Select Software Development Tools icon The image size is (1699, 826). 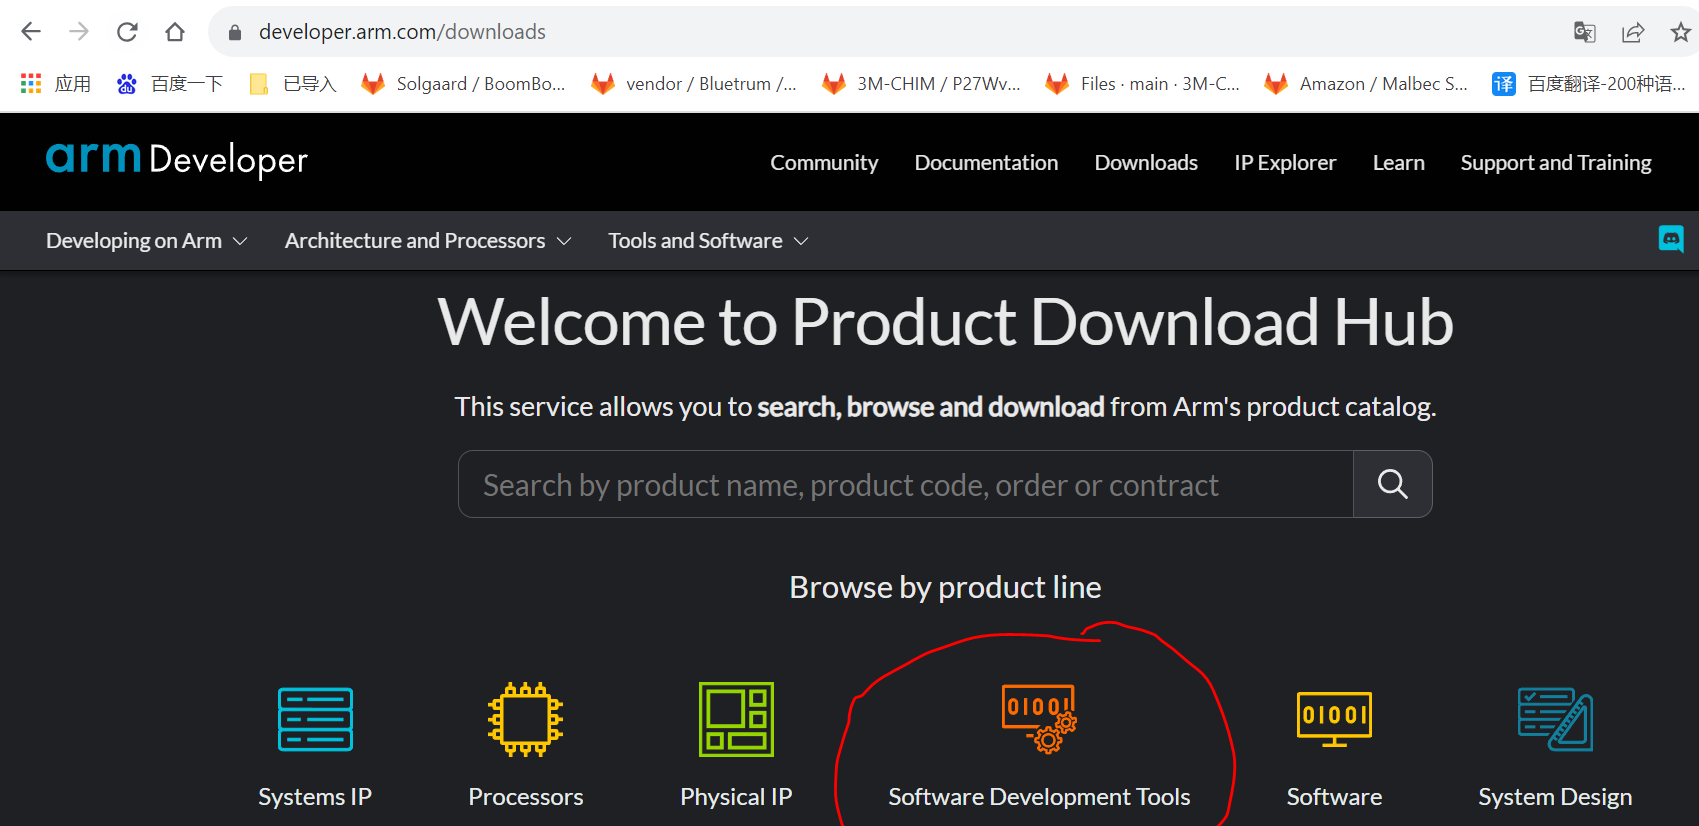point(1039,718)
